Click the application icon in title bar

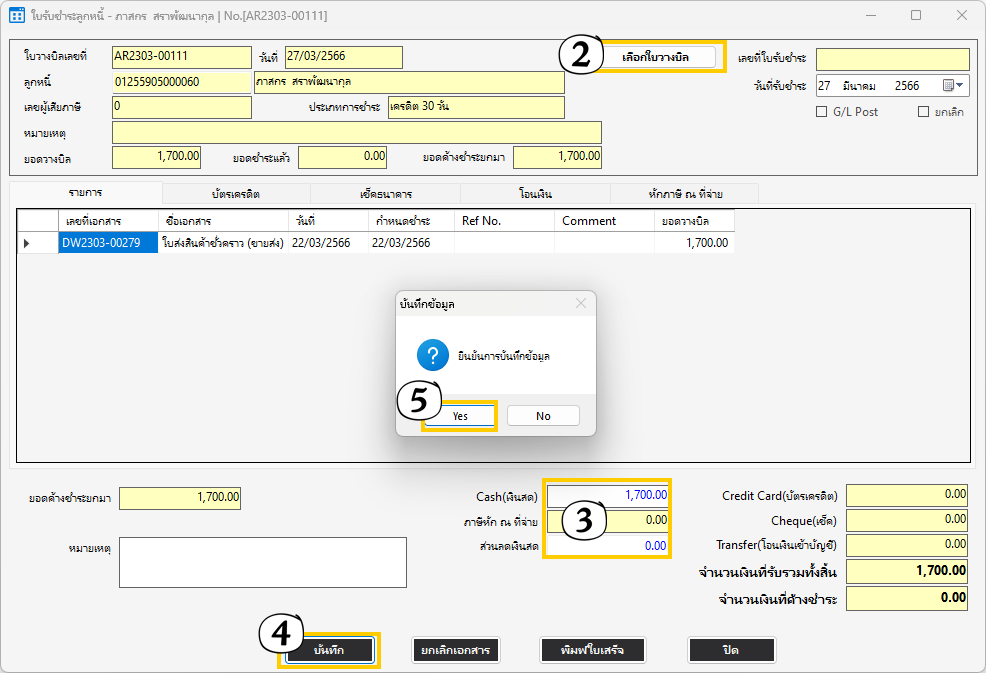(x=17, y=16)
